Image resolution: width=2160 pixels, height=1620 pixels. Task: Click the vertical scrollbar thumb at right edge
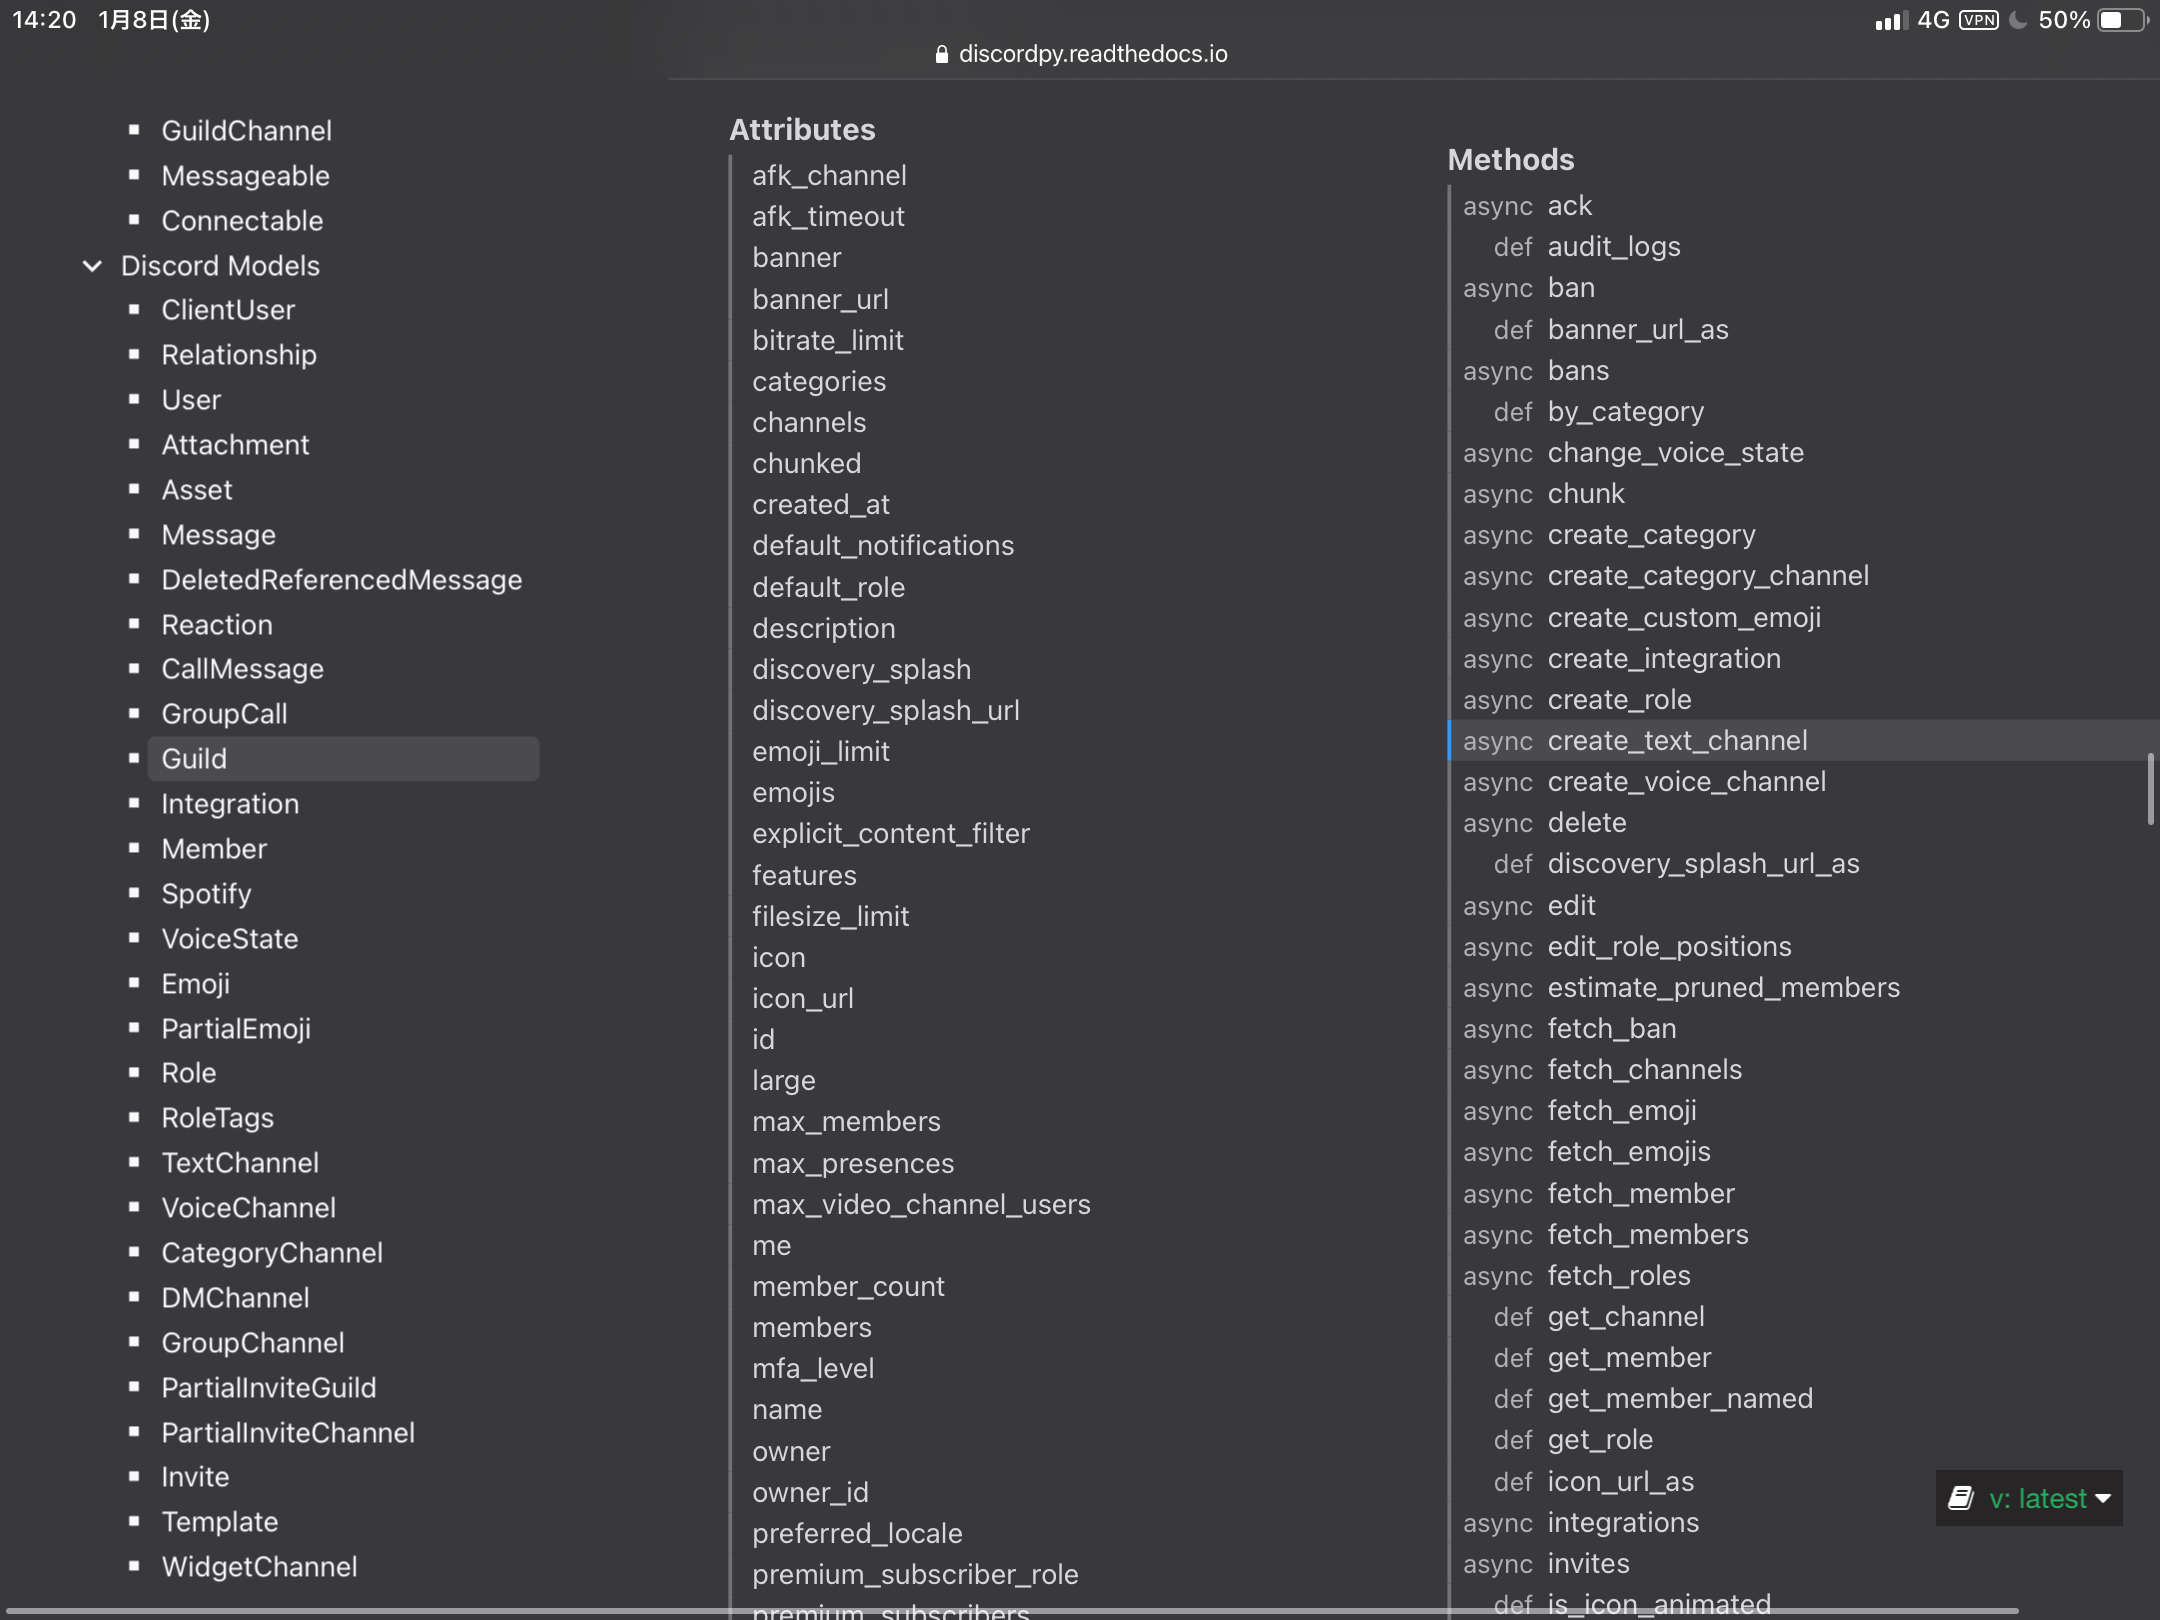(x=2150, y=789)
